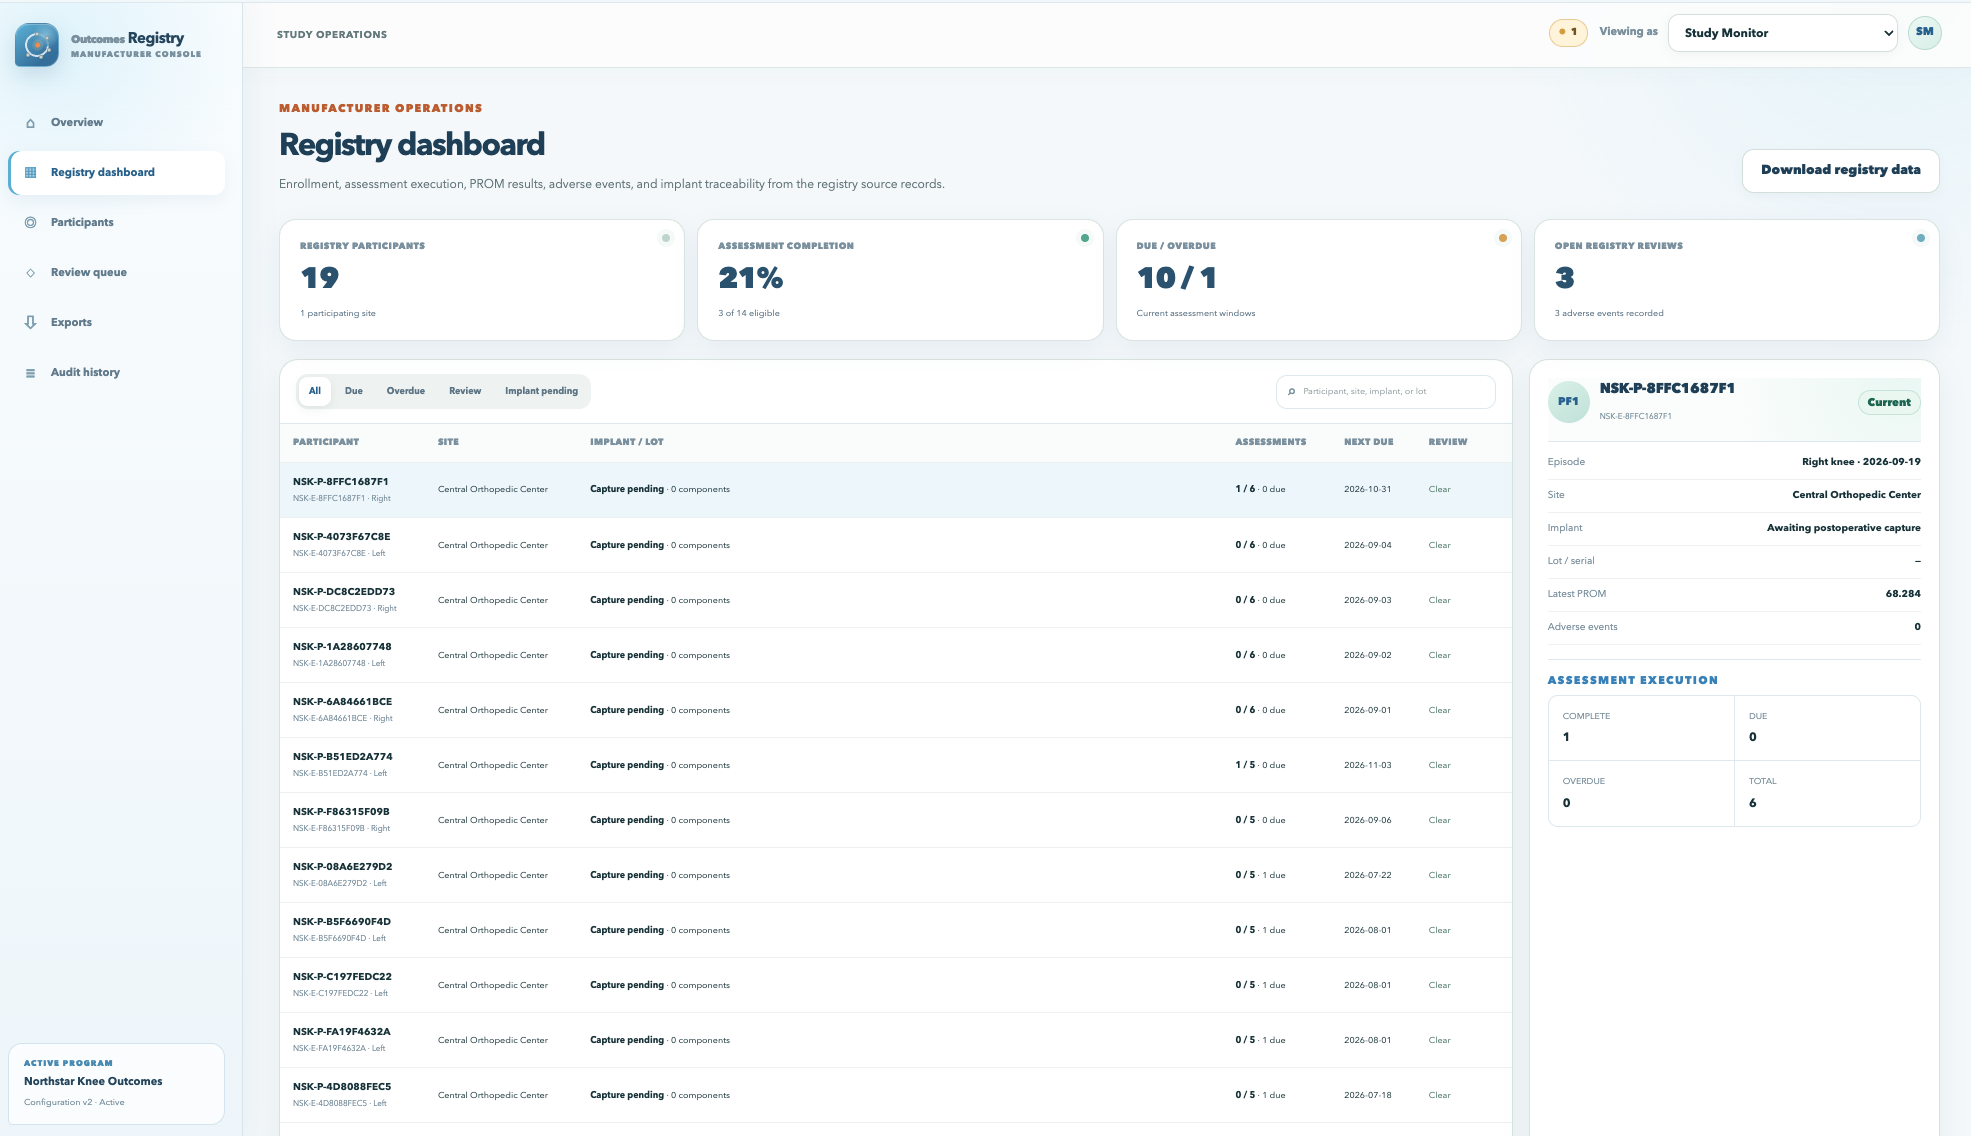
Task: Open the Viewing as Study Monitor dropdown
Action: [x=1782, y=33]
